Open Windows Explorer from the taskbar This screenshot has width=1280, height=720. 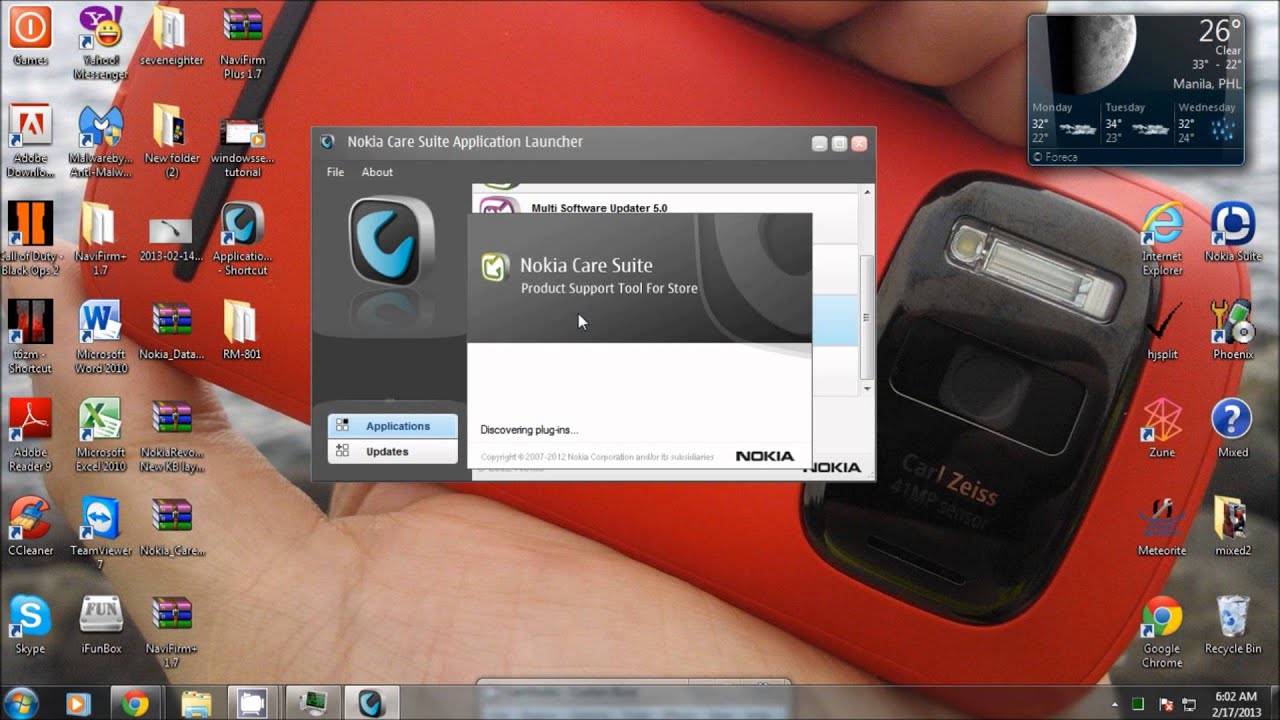coord(196,703)
